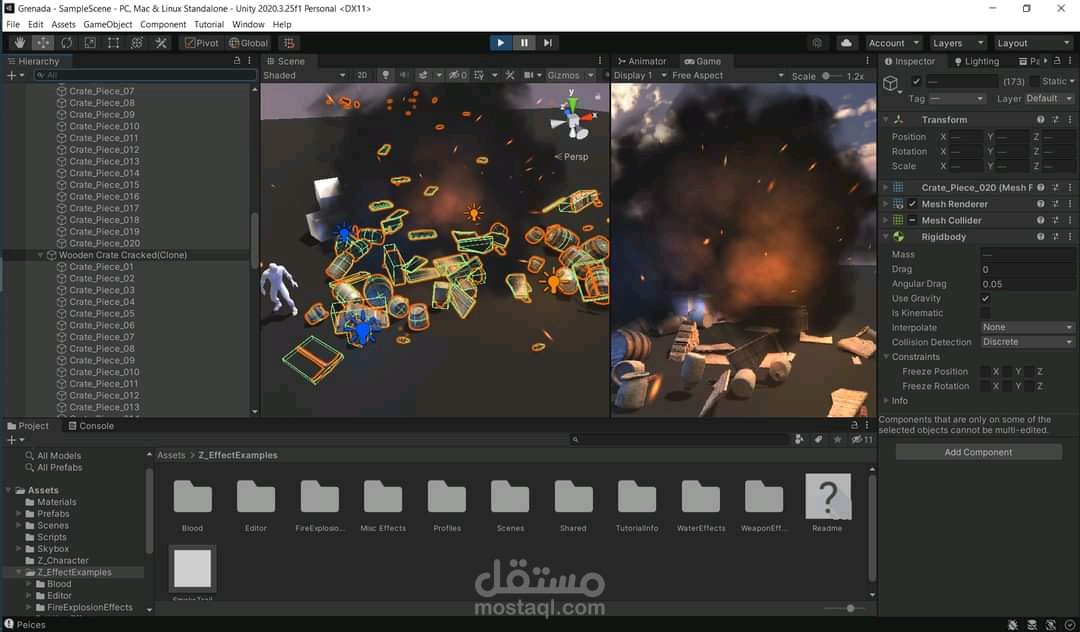
Task: Enable Freeze Position X checkbox
Action: coord(985,371)
